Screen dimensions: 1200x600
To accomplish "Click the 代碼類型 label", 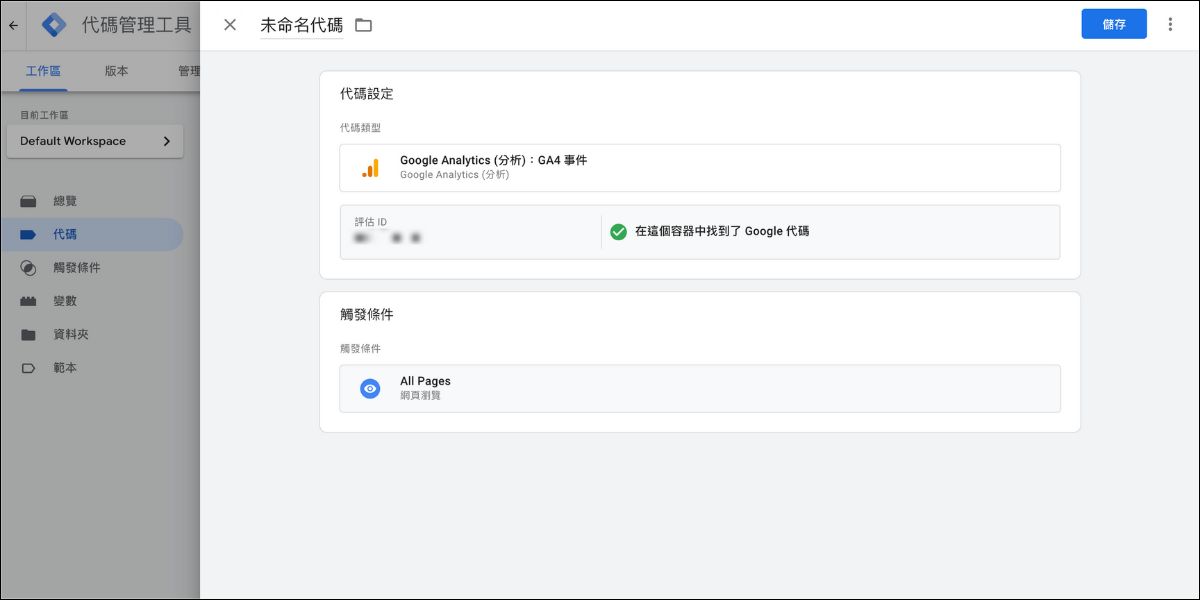I will point(360,128).
